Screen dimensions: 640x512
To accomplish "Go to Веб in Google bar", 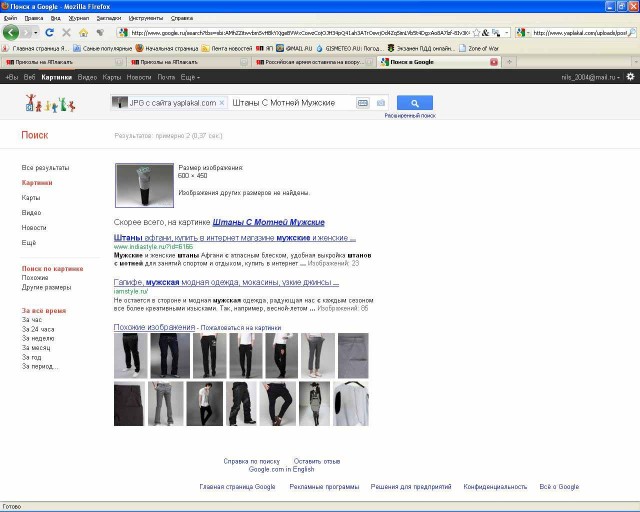I will [29, 77].
